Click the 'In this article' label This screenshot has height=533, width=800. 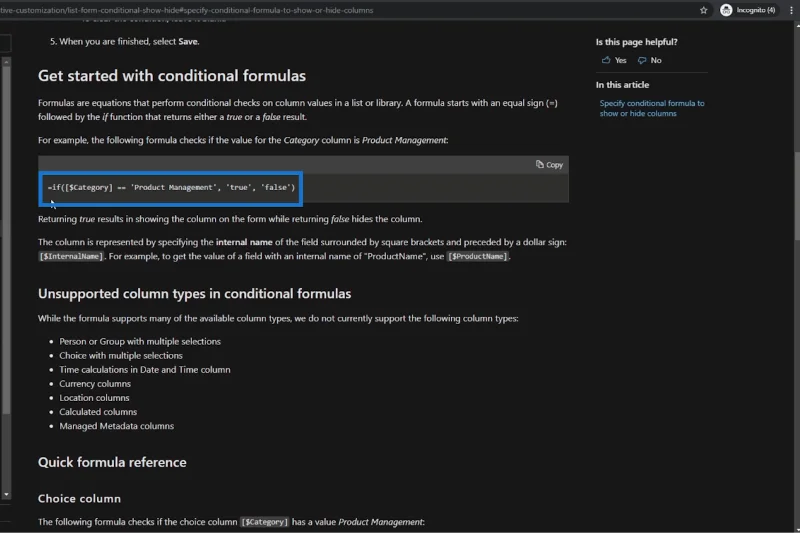tap(622, 85)
